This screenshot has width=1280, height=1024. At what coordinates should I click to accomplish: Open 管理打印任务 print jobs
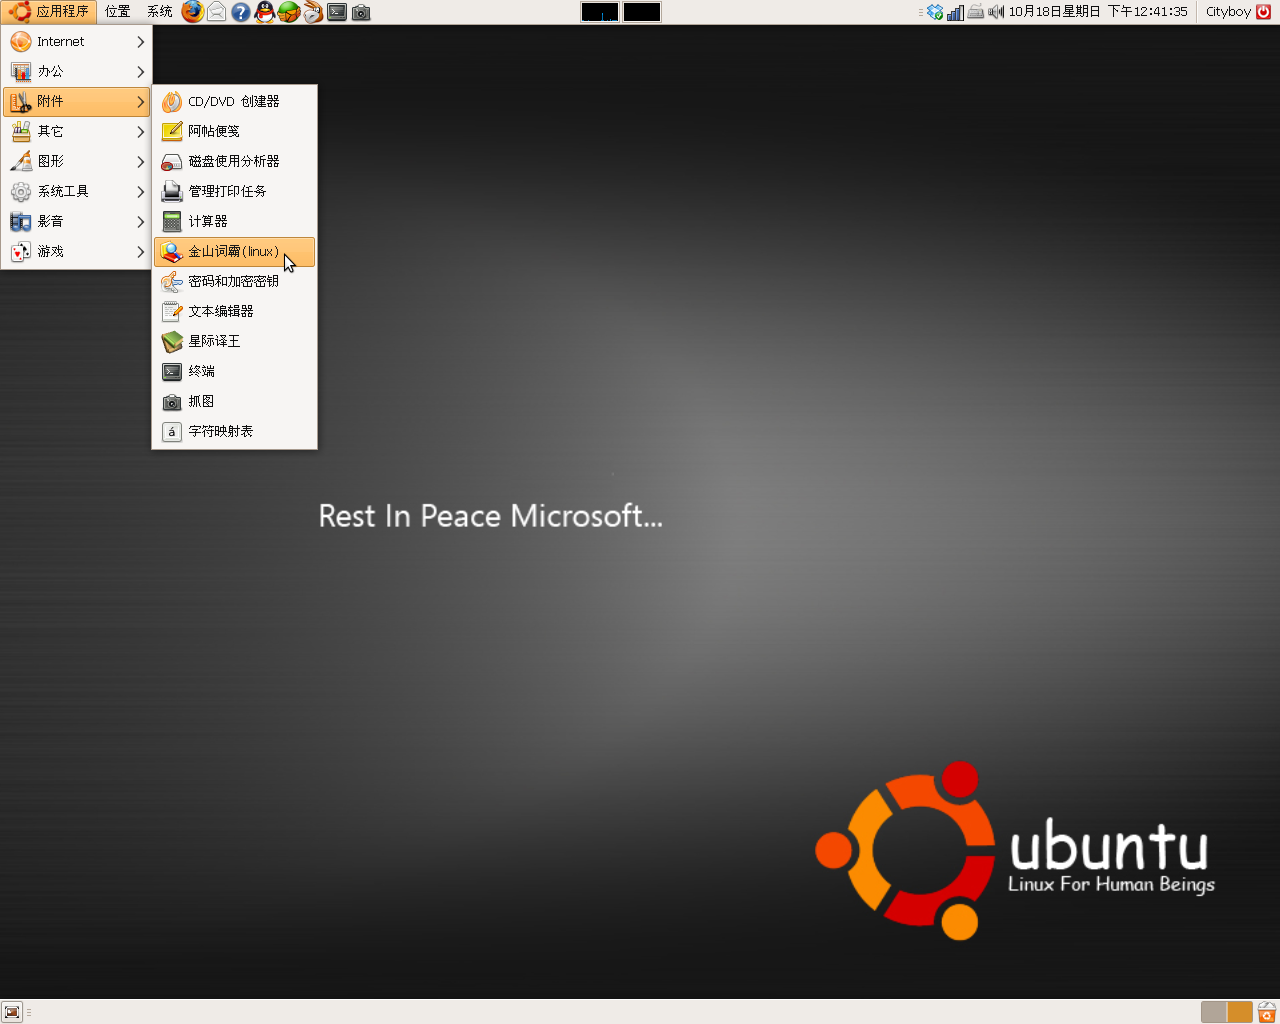point(235,191)
